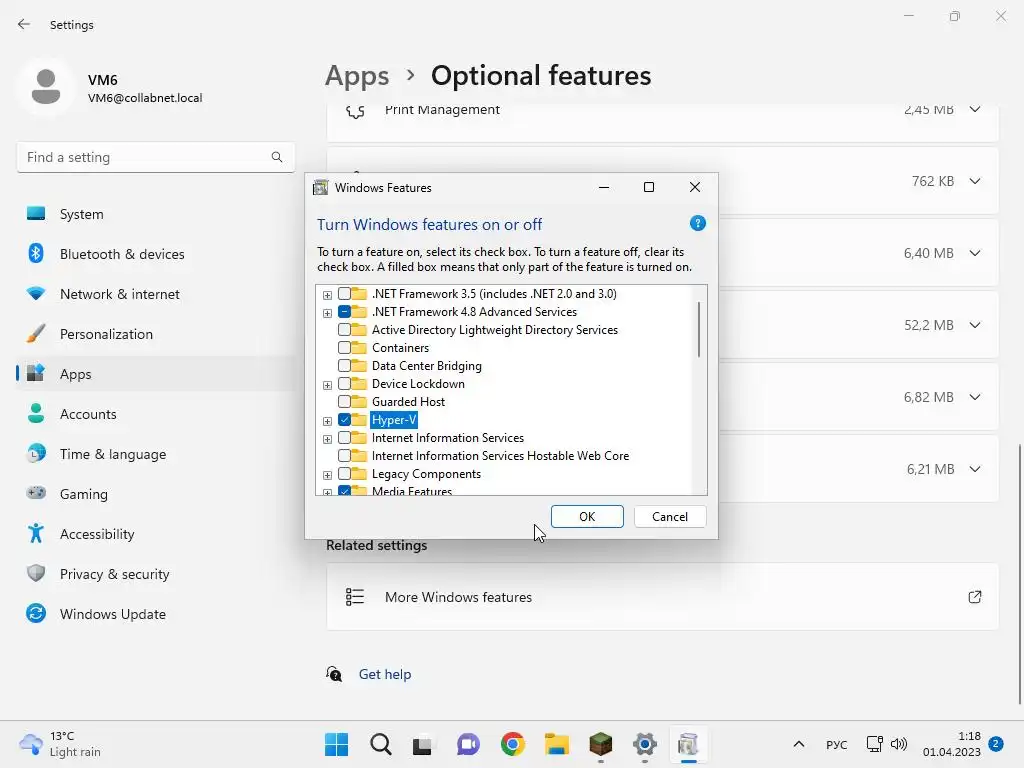The image size is (1024, 768).
Task: Expand Internet Information Services node
Action: point(327,439)
